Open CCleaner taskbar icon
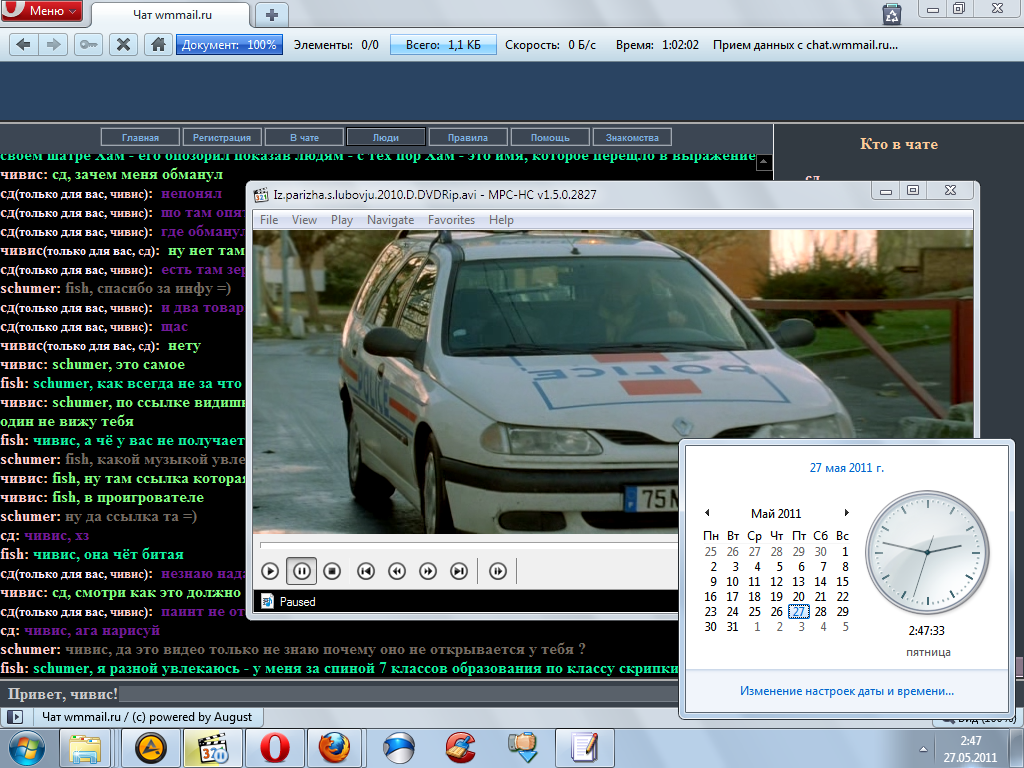 click(460, 748)
